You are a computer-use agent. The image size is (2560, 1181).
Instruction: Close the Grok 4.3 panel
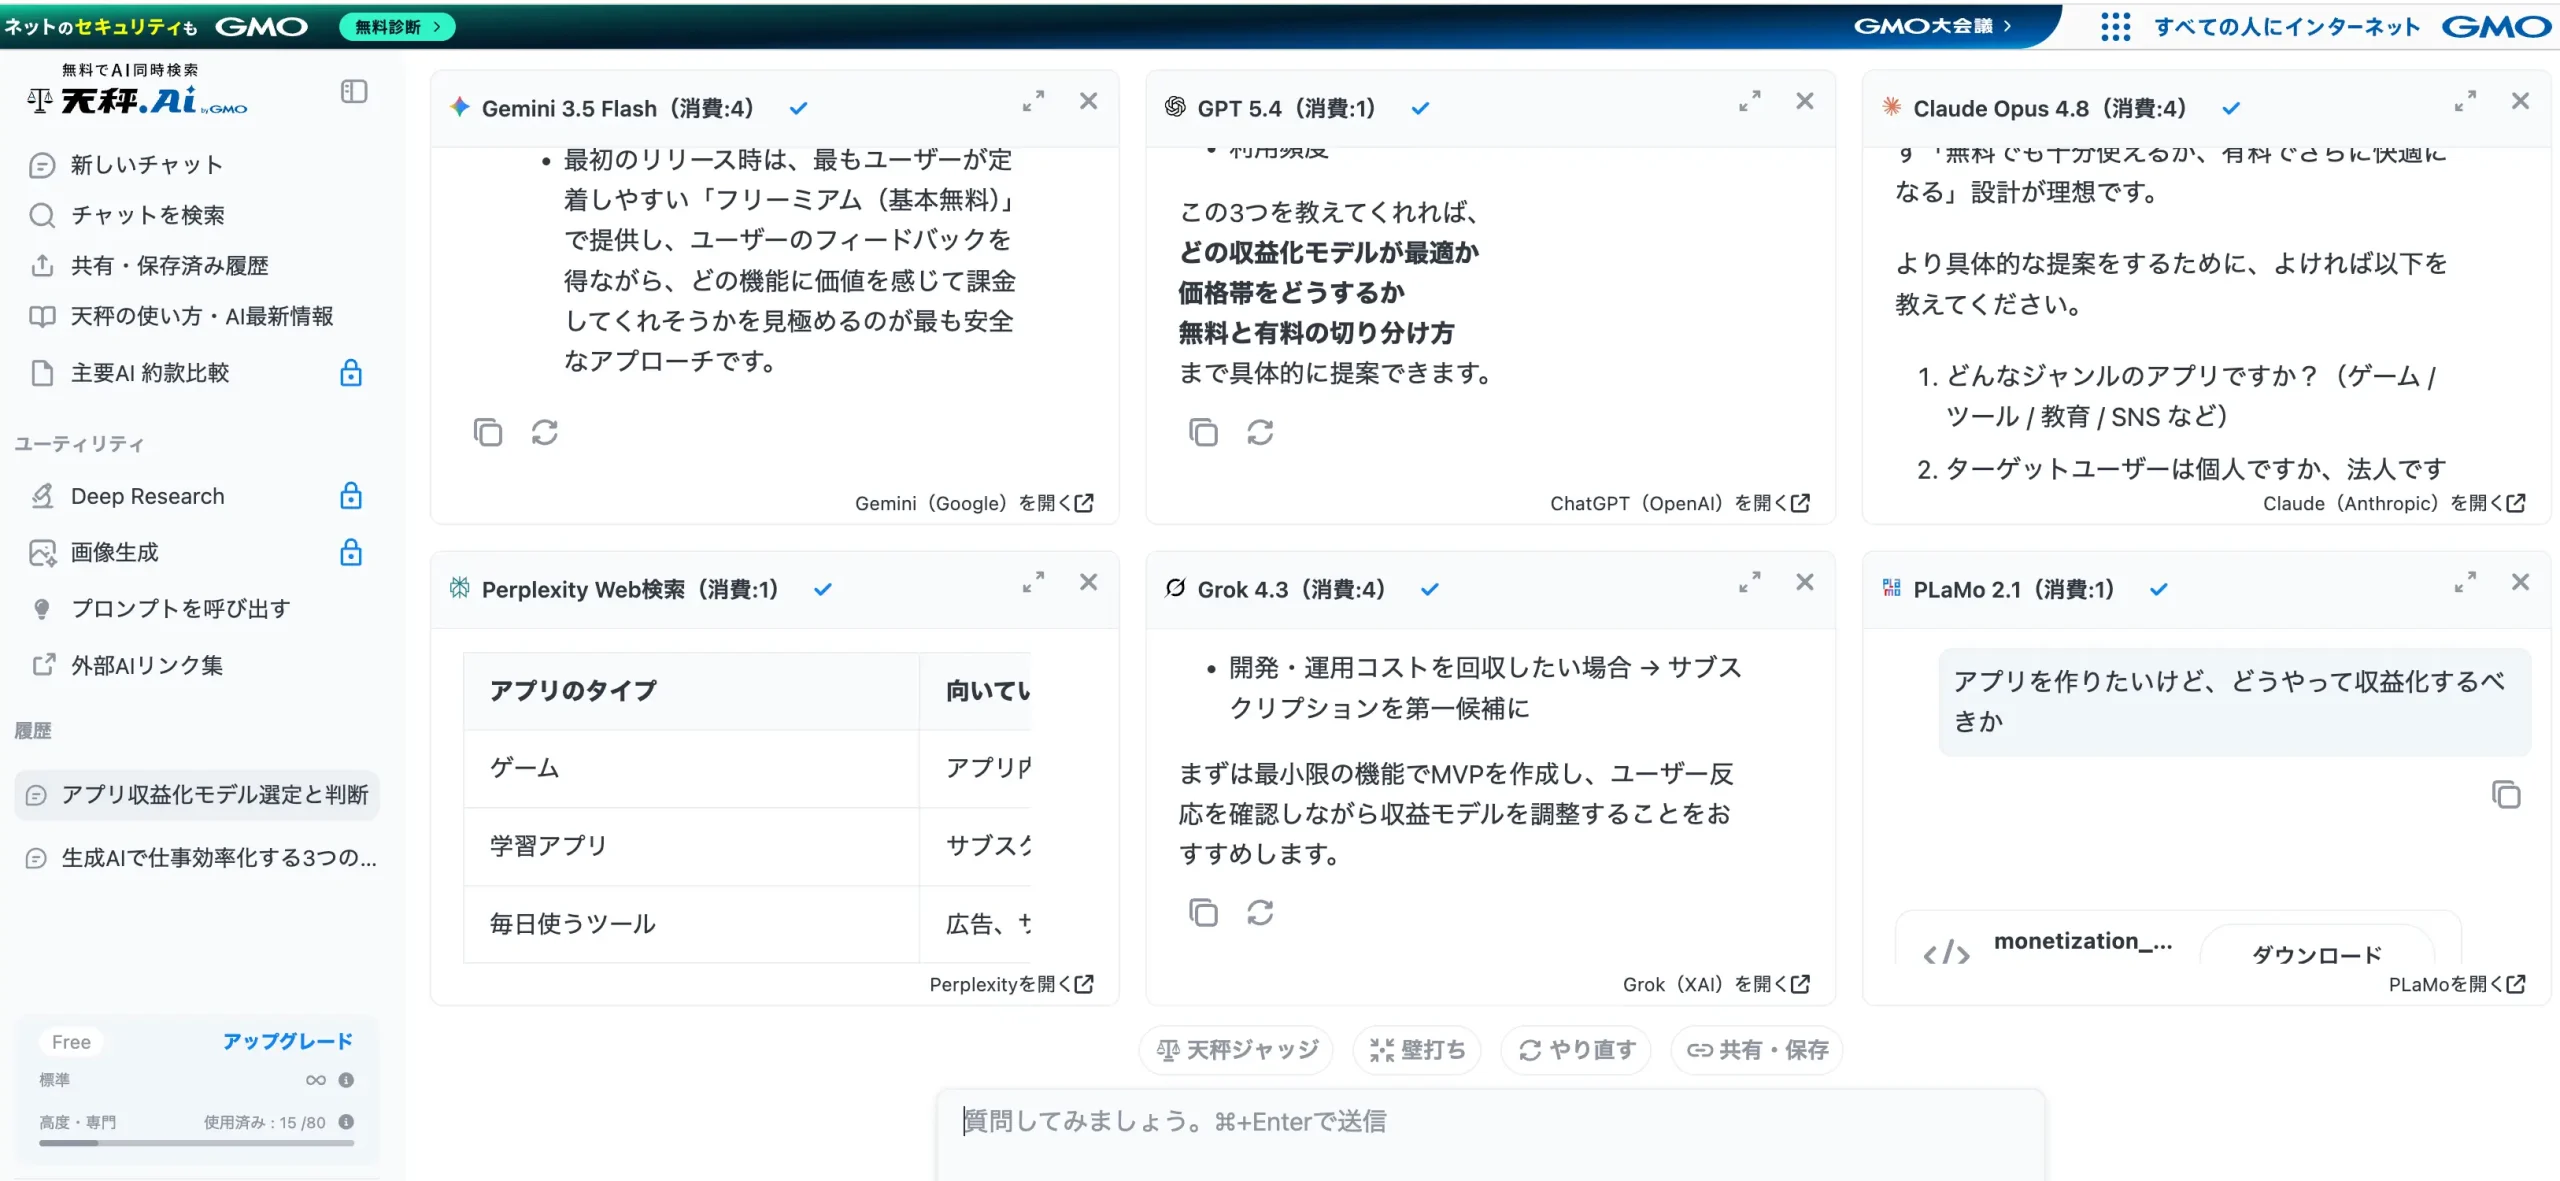coord(1805,582)
